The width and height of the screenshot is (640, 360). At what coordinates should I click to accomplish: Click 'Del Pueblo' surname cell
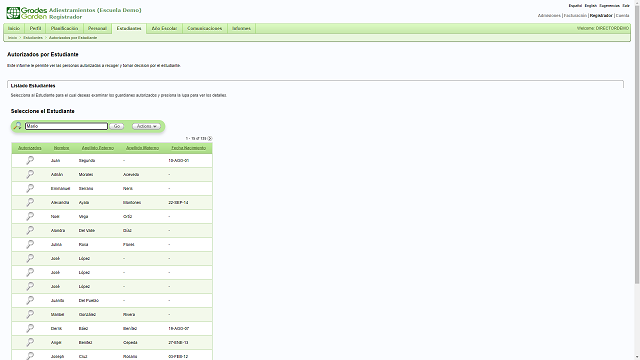(x=89, y=300)
